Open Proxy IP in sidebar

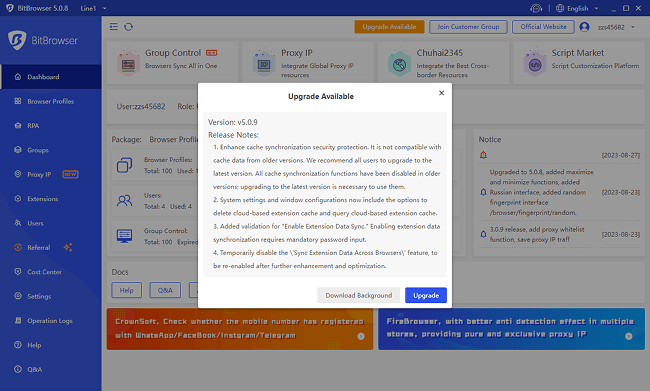click(x=51, y=175)
